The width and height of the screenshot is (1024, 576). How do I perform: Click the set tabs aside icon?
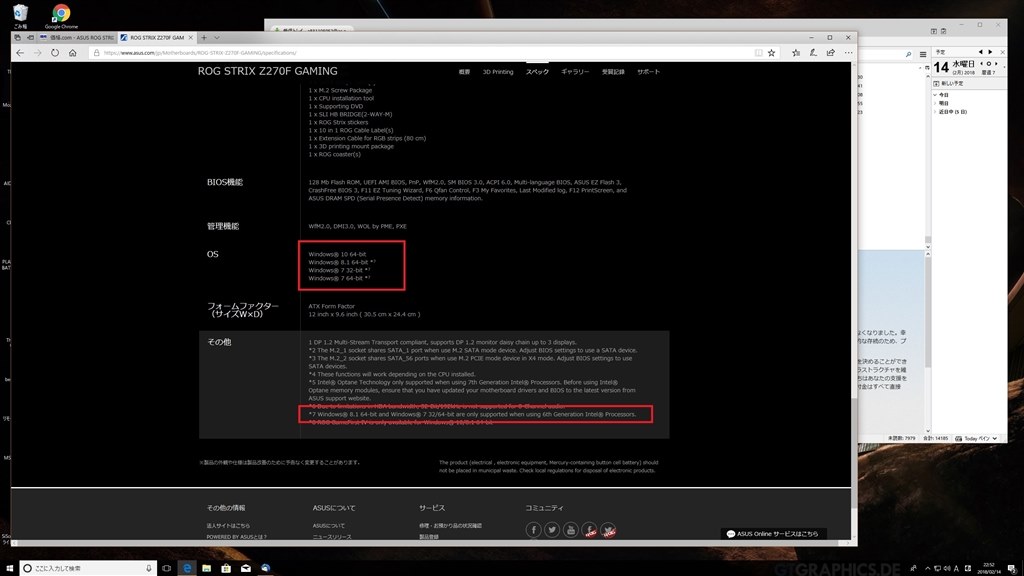[x=30, y=38]
